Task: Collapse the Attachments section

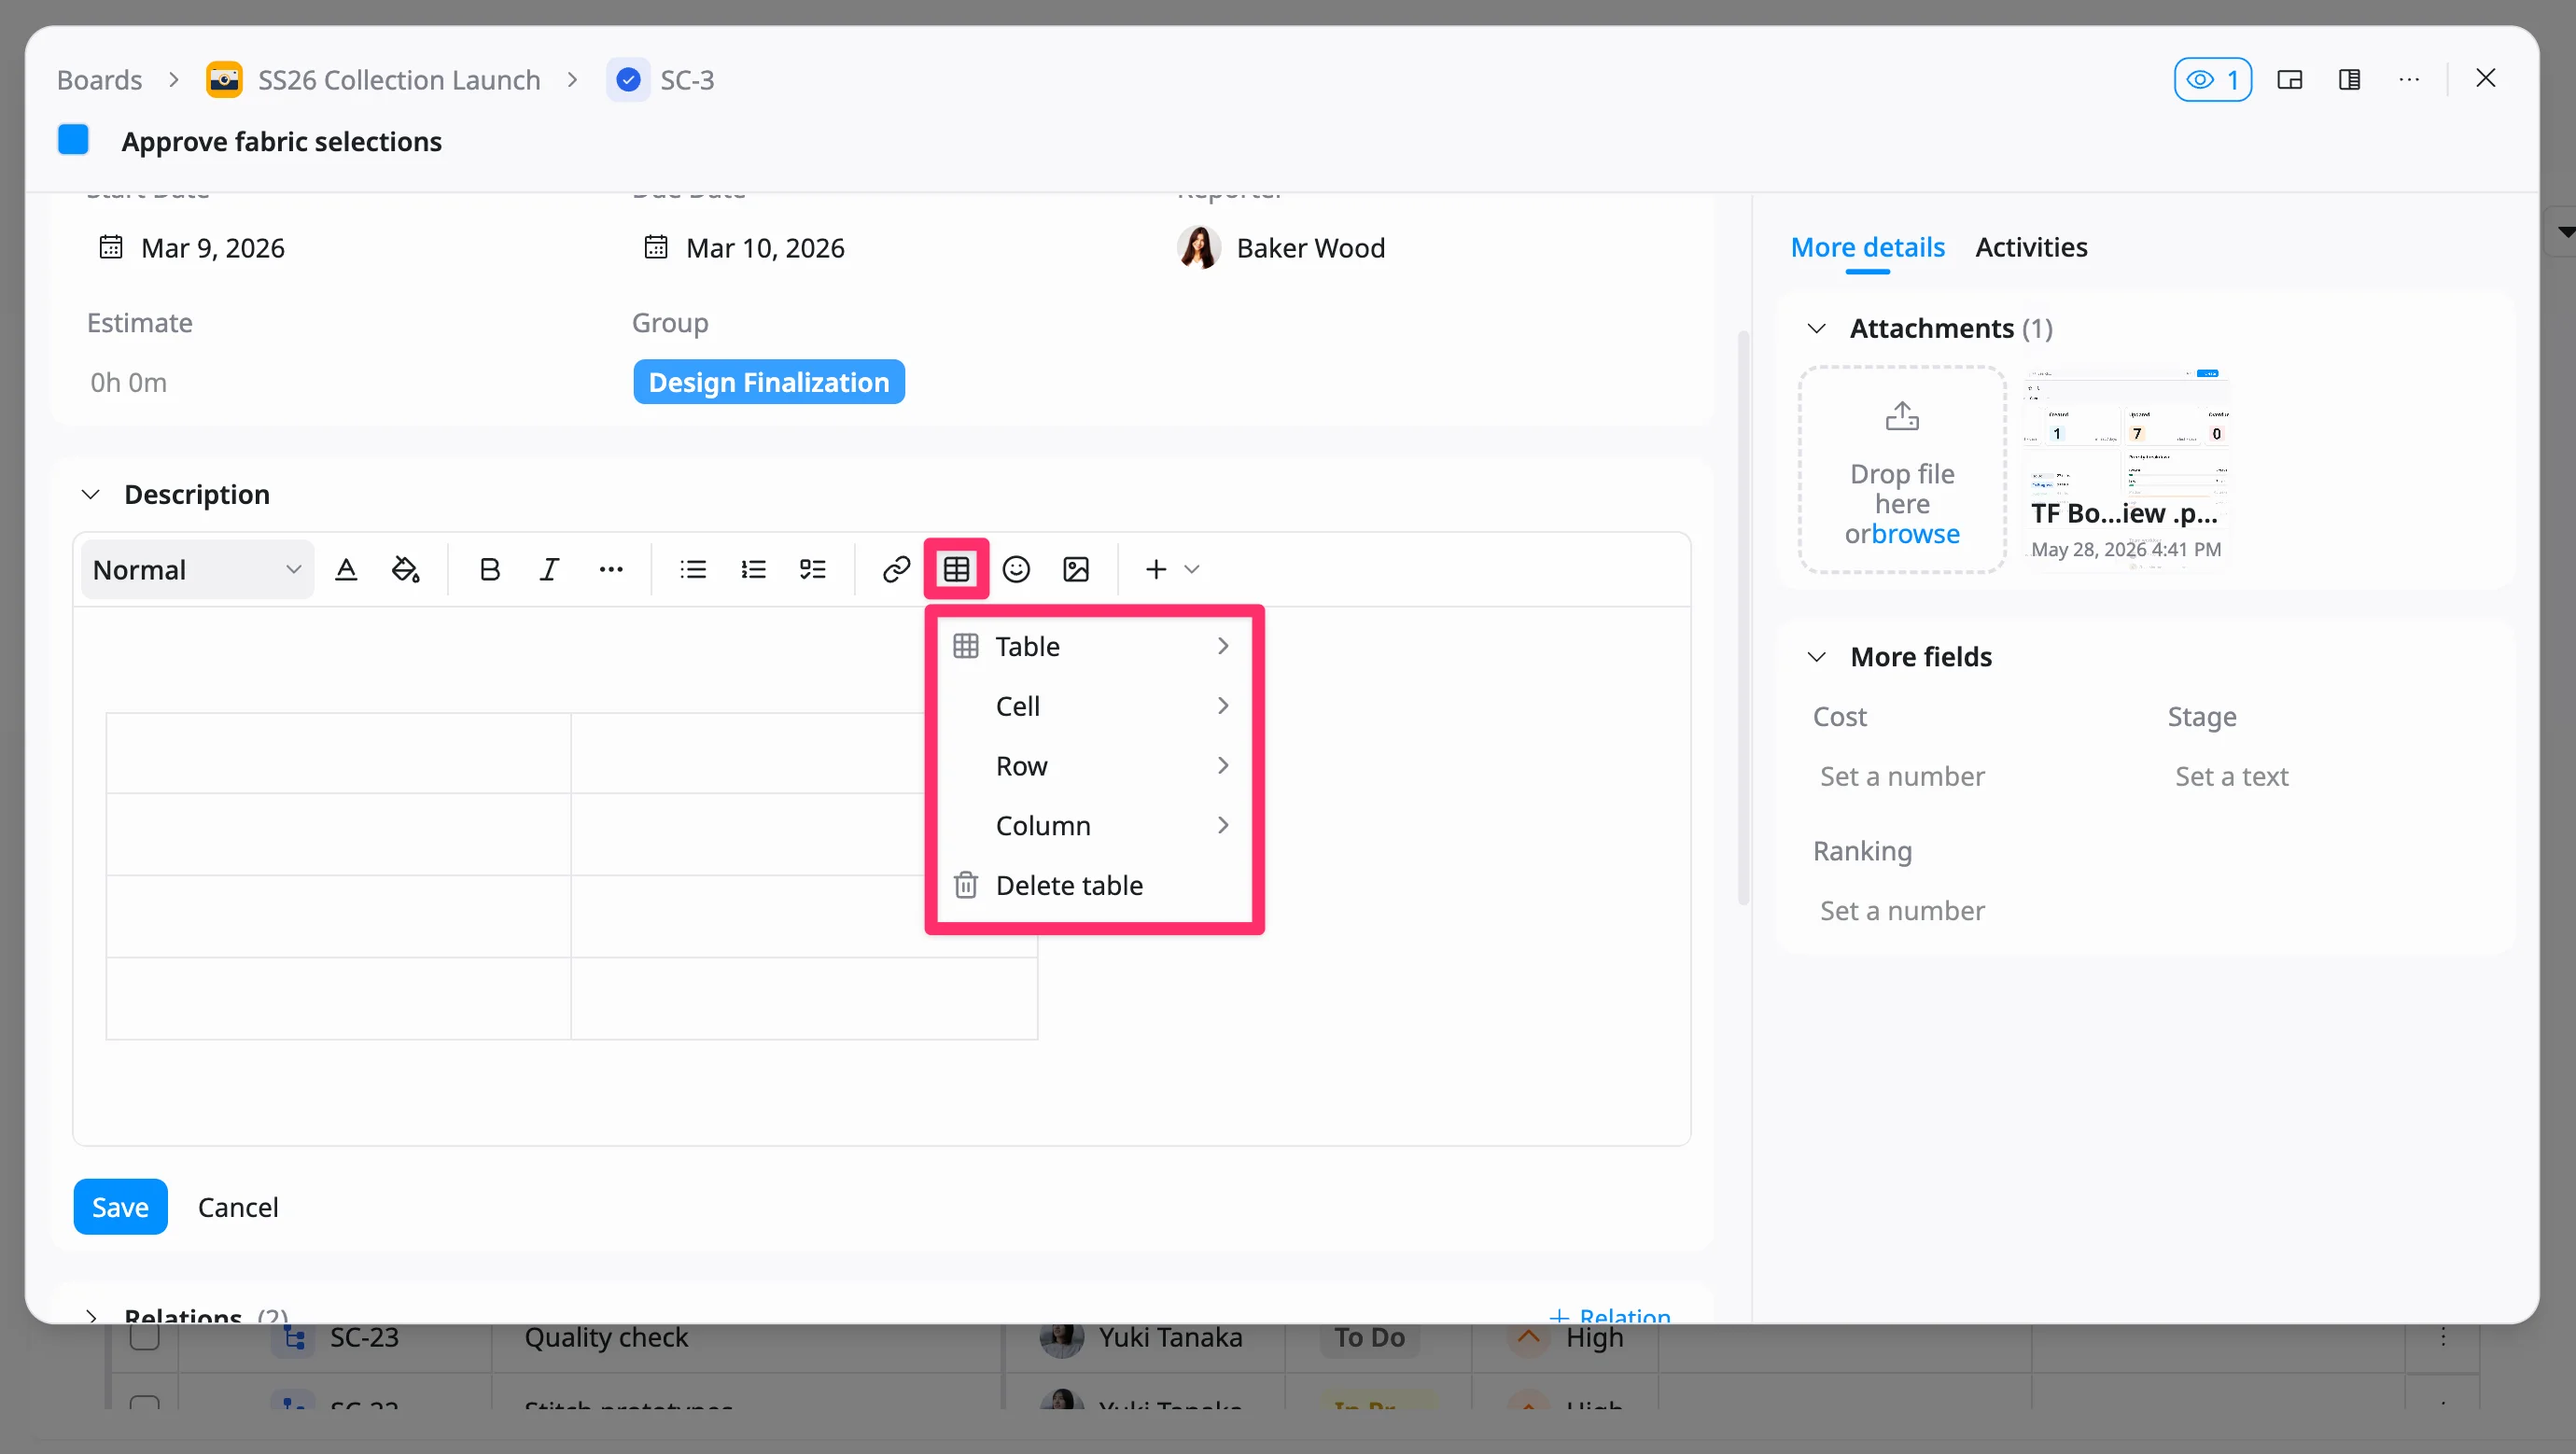Action: click(x=1817, y=329)
